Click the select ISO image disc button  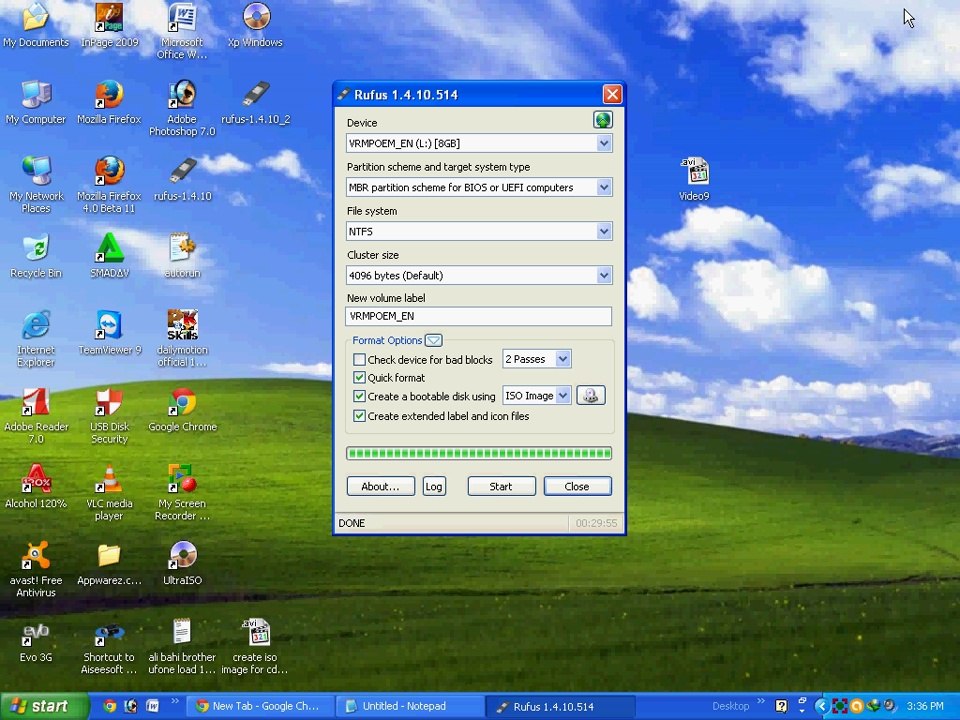tap(590, 396)
